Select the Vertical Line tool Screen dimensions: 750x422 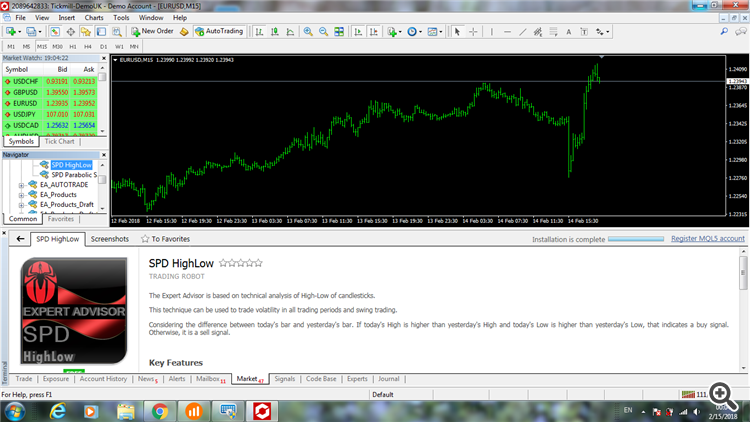[491, 32]
